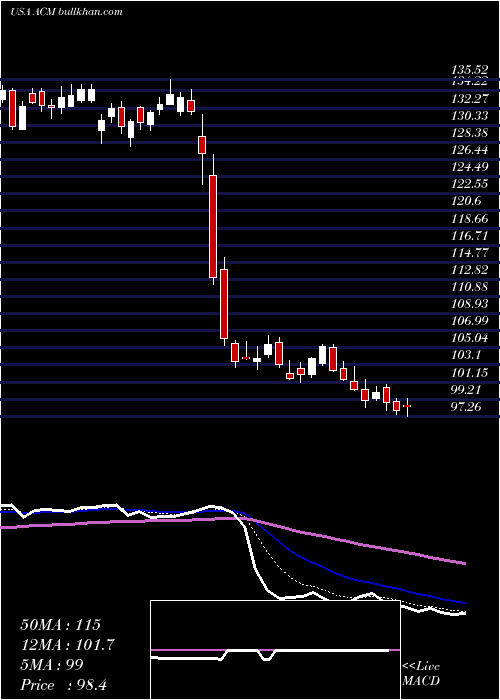The image size is (500, 700).
Task: Click the MACD inset chart panel
Action: pos(275,650)
